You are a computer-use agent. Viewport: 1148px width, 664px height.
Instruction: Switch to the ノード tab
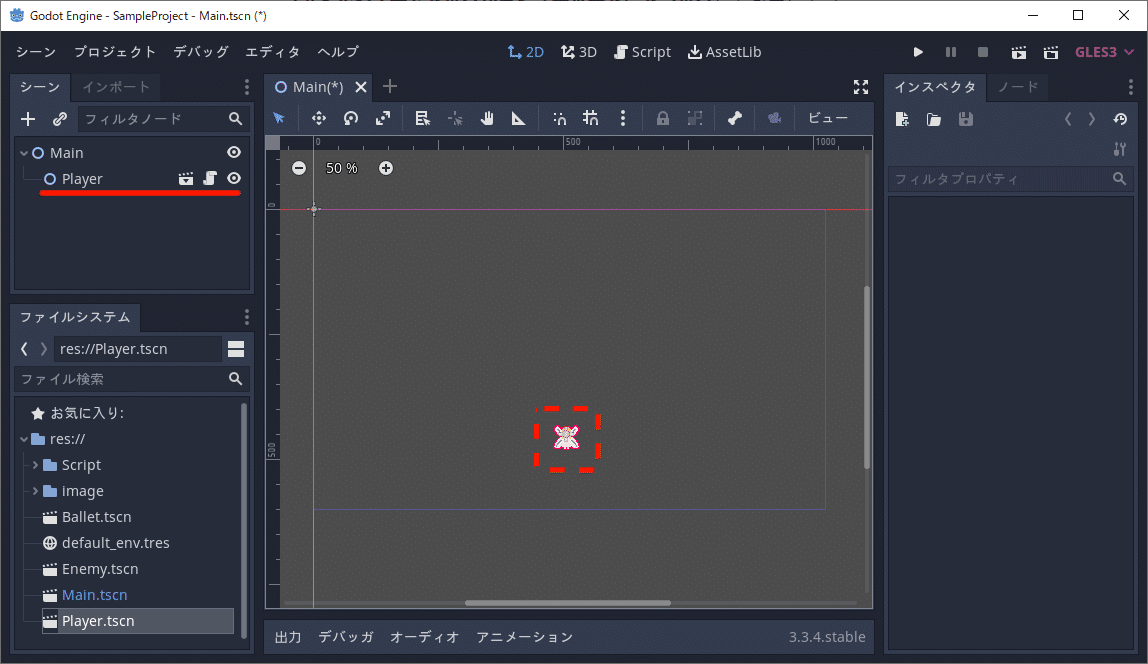1018,87
